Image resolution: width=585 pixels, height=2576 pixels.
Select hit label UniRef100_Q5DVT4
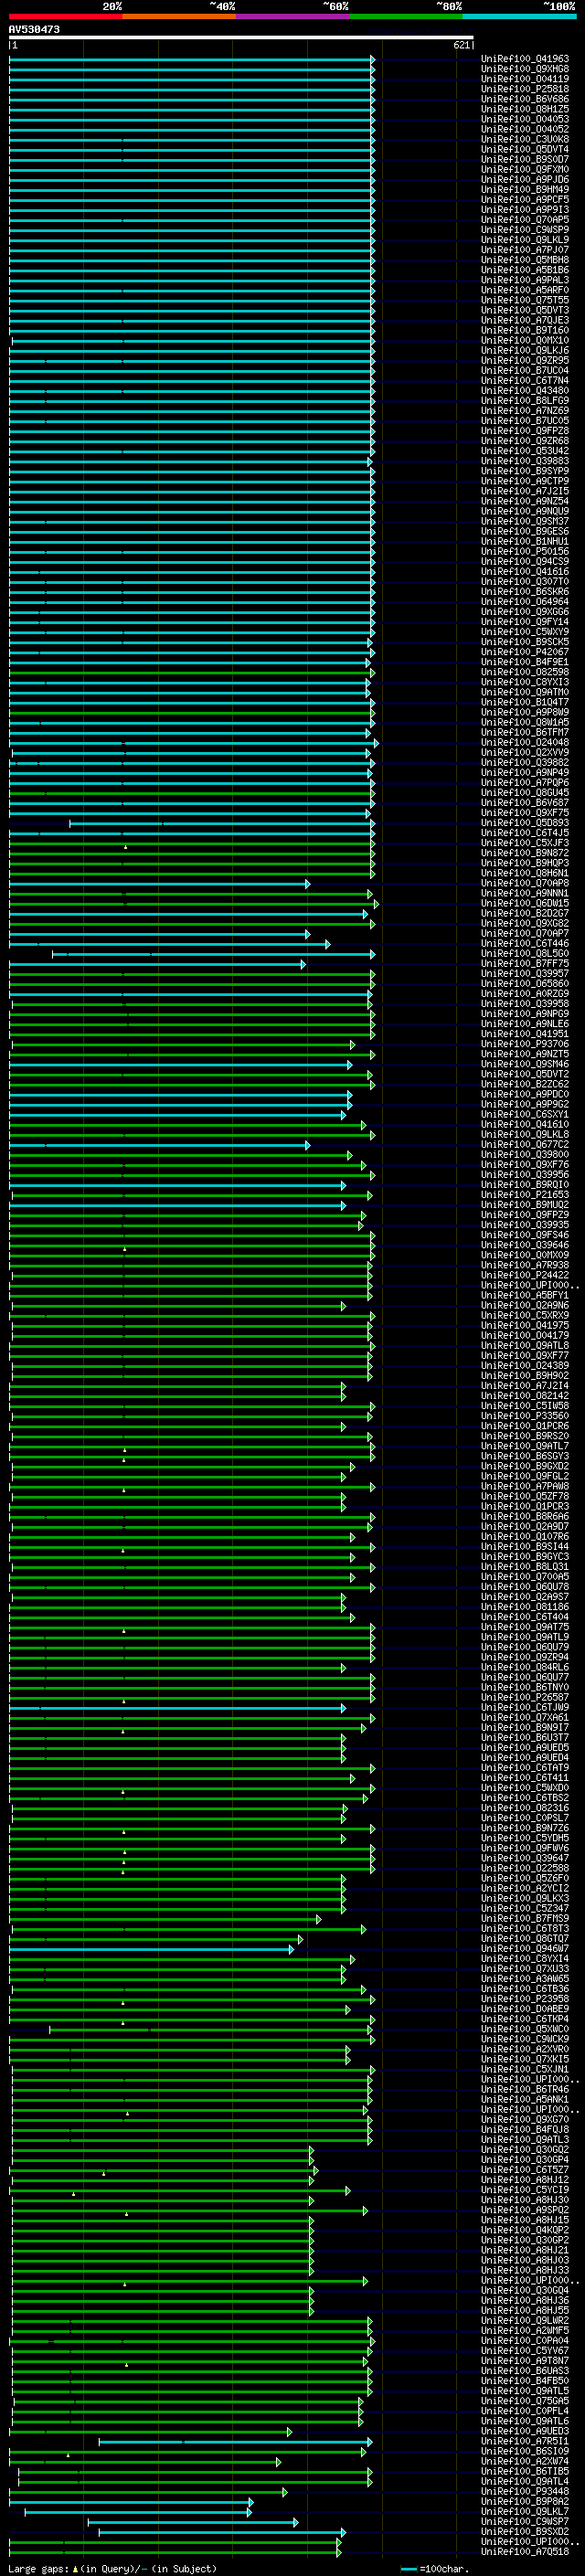click(525, 149)
